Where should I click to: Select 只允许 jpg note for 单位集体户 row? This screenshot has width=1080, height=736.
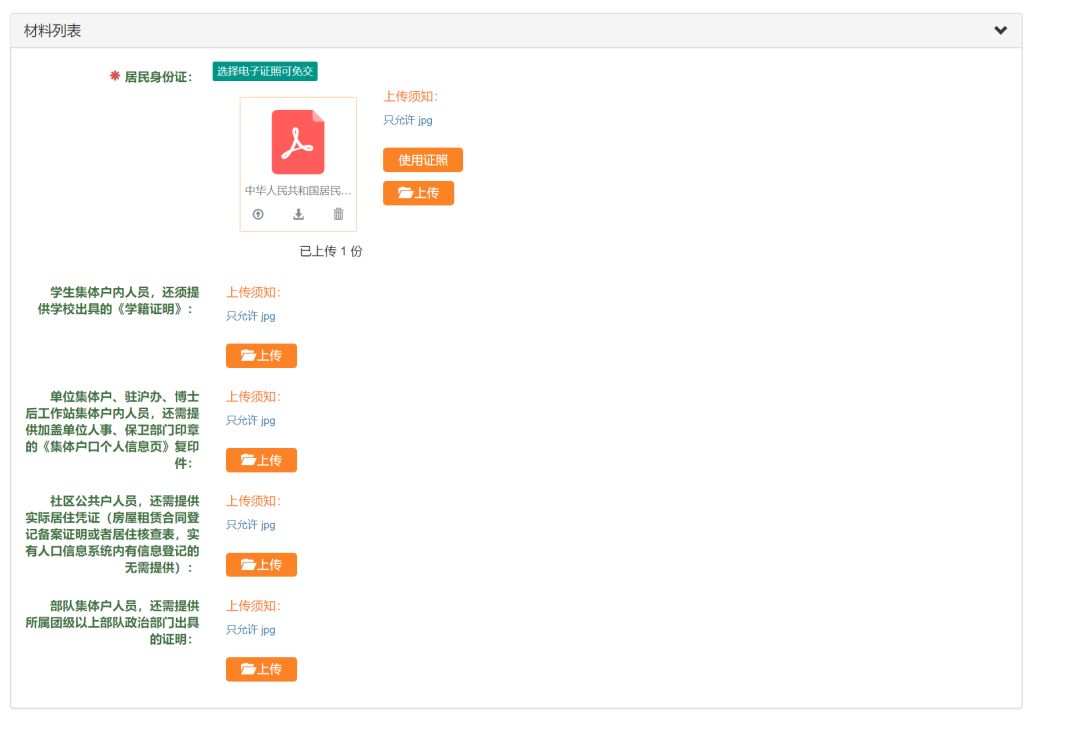tap(250, 420)
